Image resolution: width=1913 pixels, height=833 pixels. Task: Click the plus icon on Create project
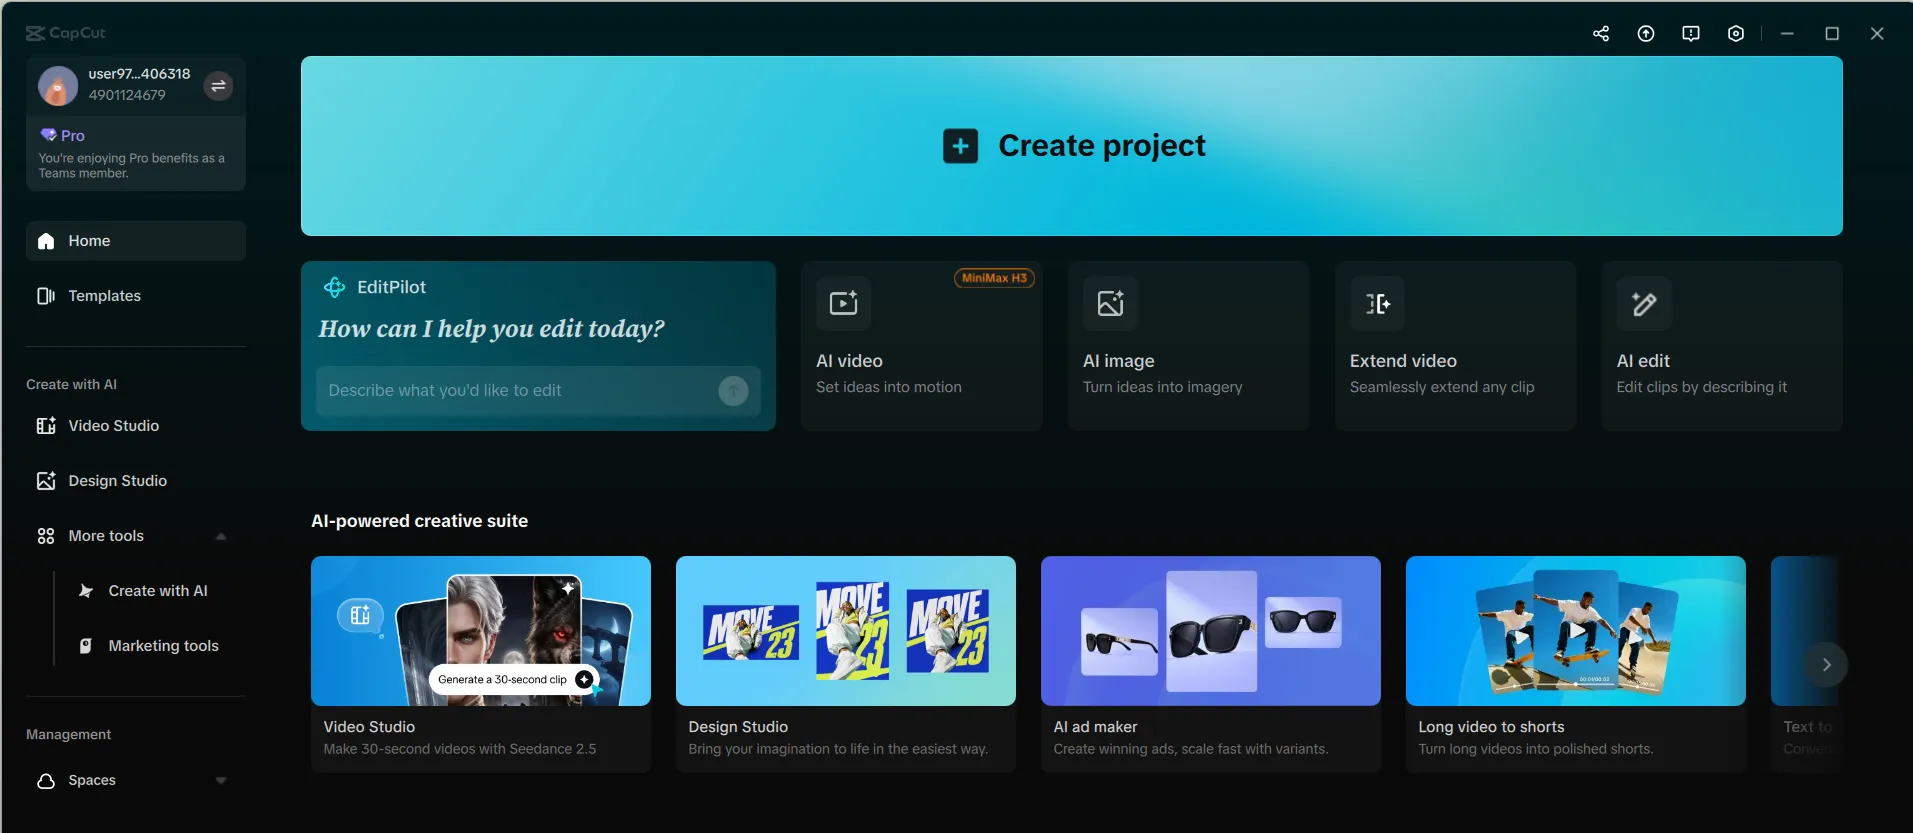pos(960,146)
